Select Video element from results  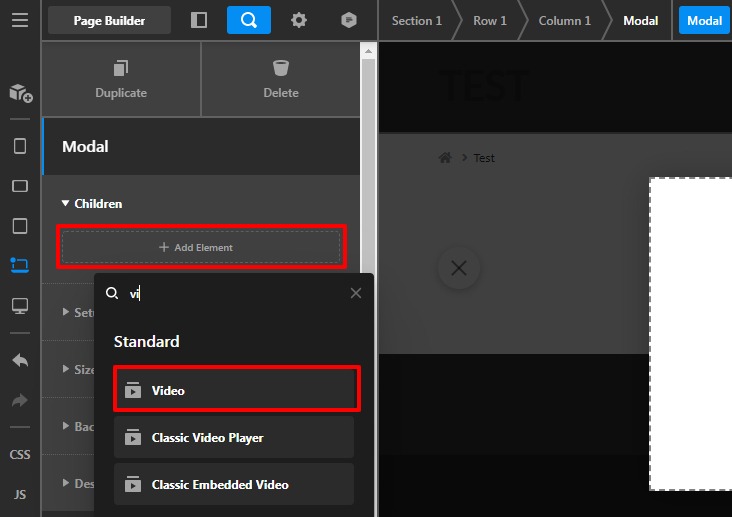point(237,390)
